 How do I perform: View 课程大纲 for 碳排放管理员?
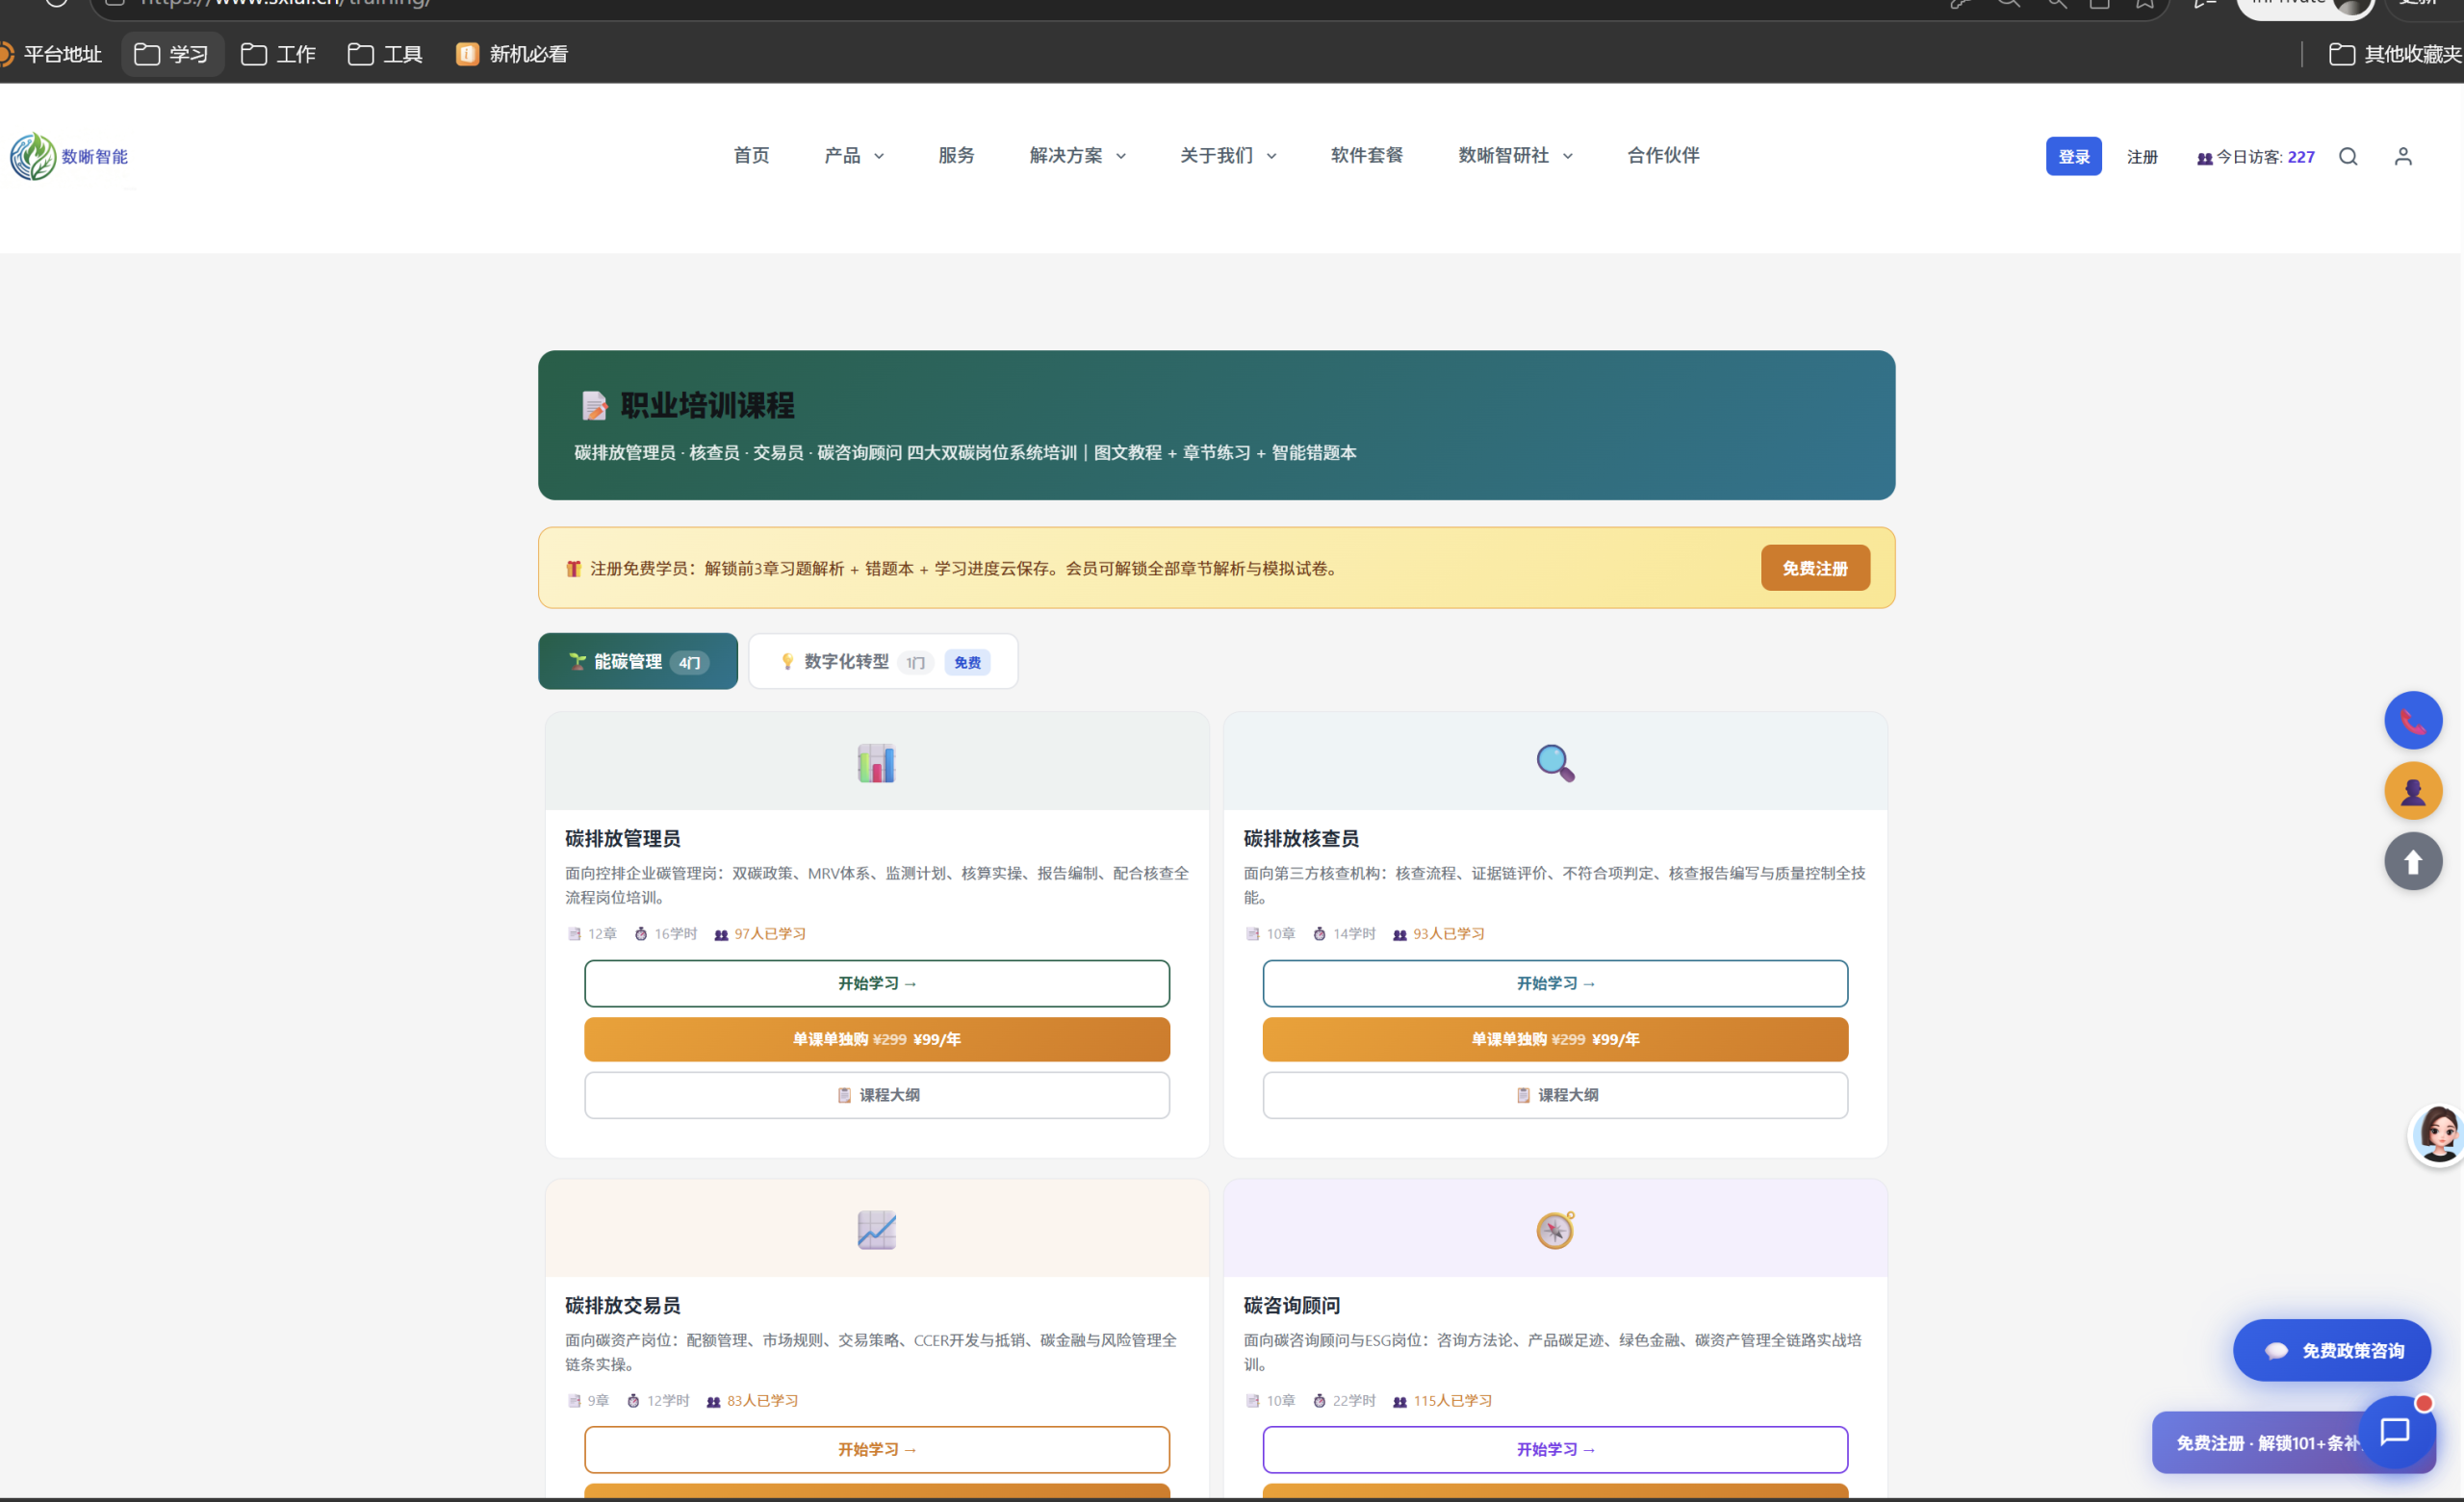pos(876,1095)
